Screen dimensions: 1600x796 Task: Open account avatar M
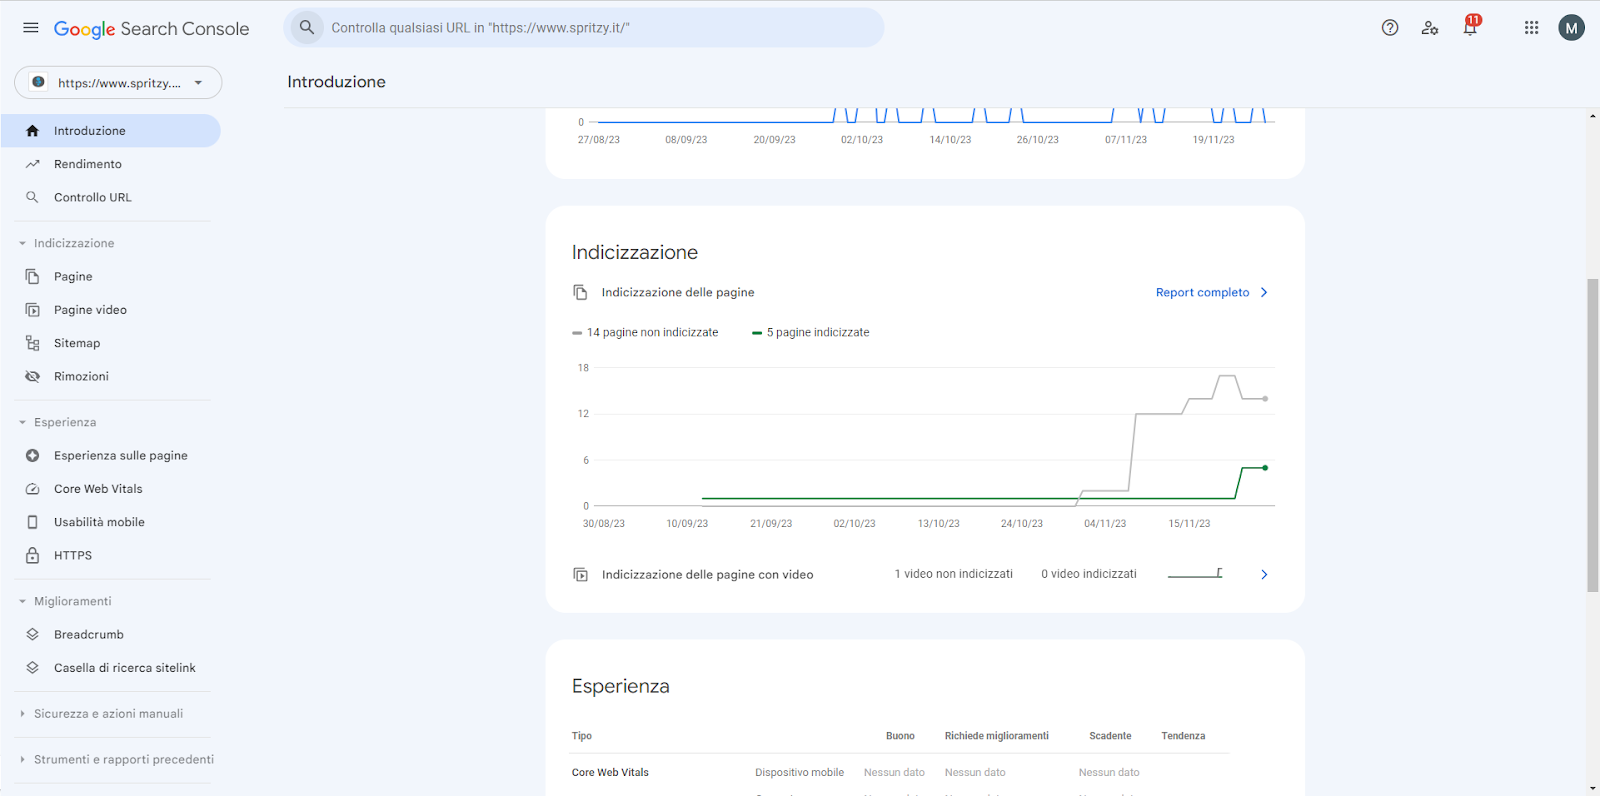coord(1571,28)
